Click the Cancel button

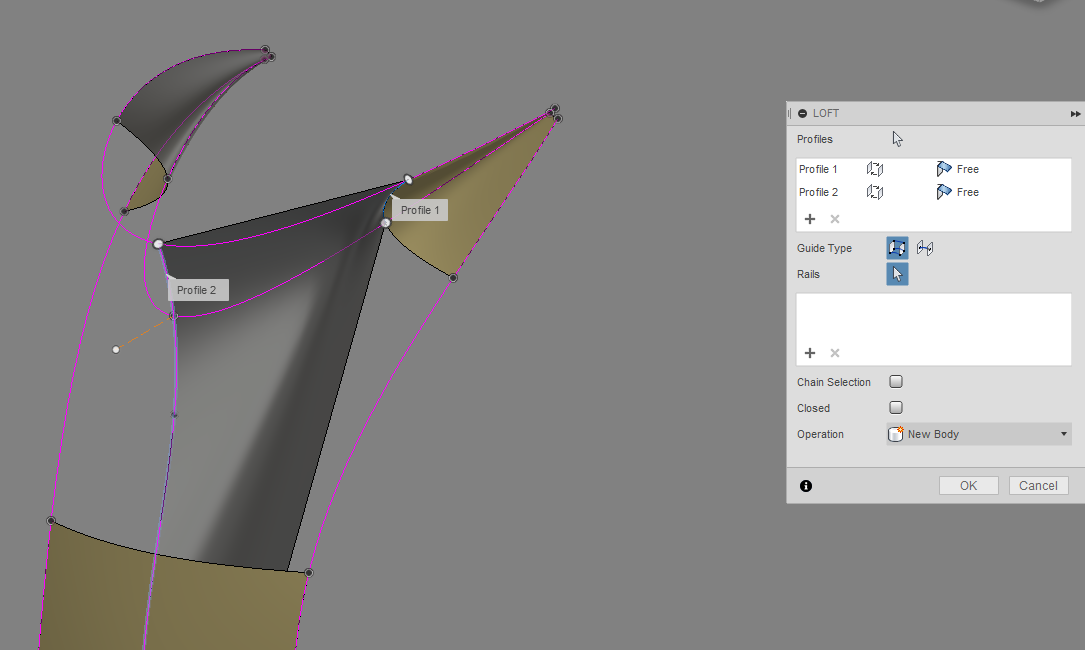(x=1039, y=486)
